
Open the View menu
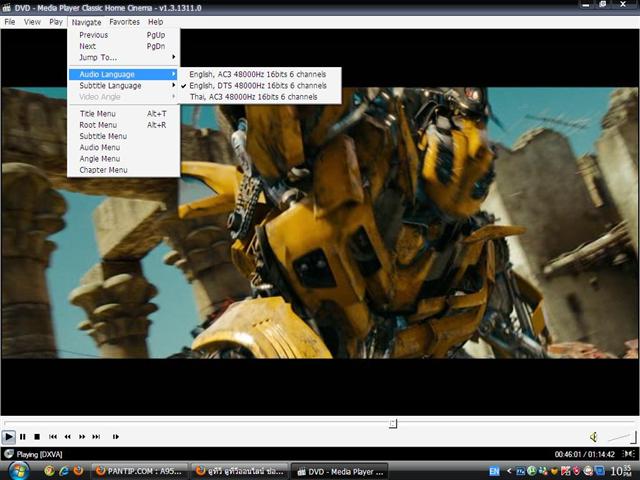[x=32, y=22]
